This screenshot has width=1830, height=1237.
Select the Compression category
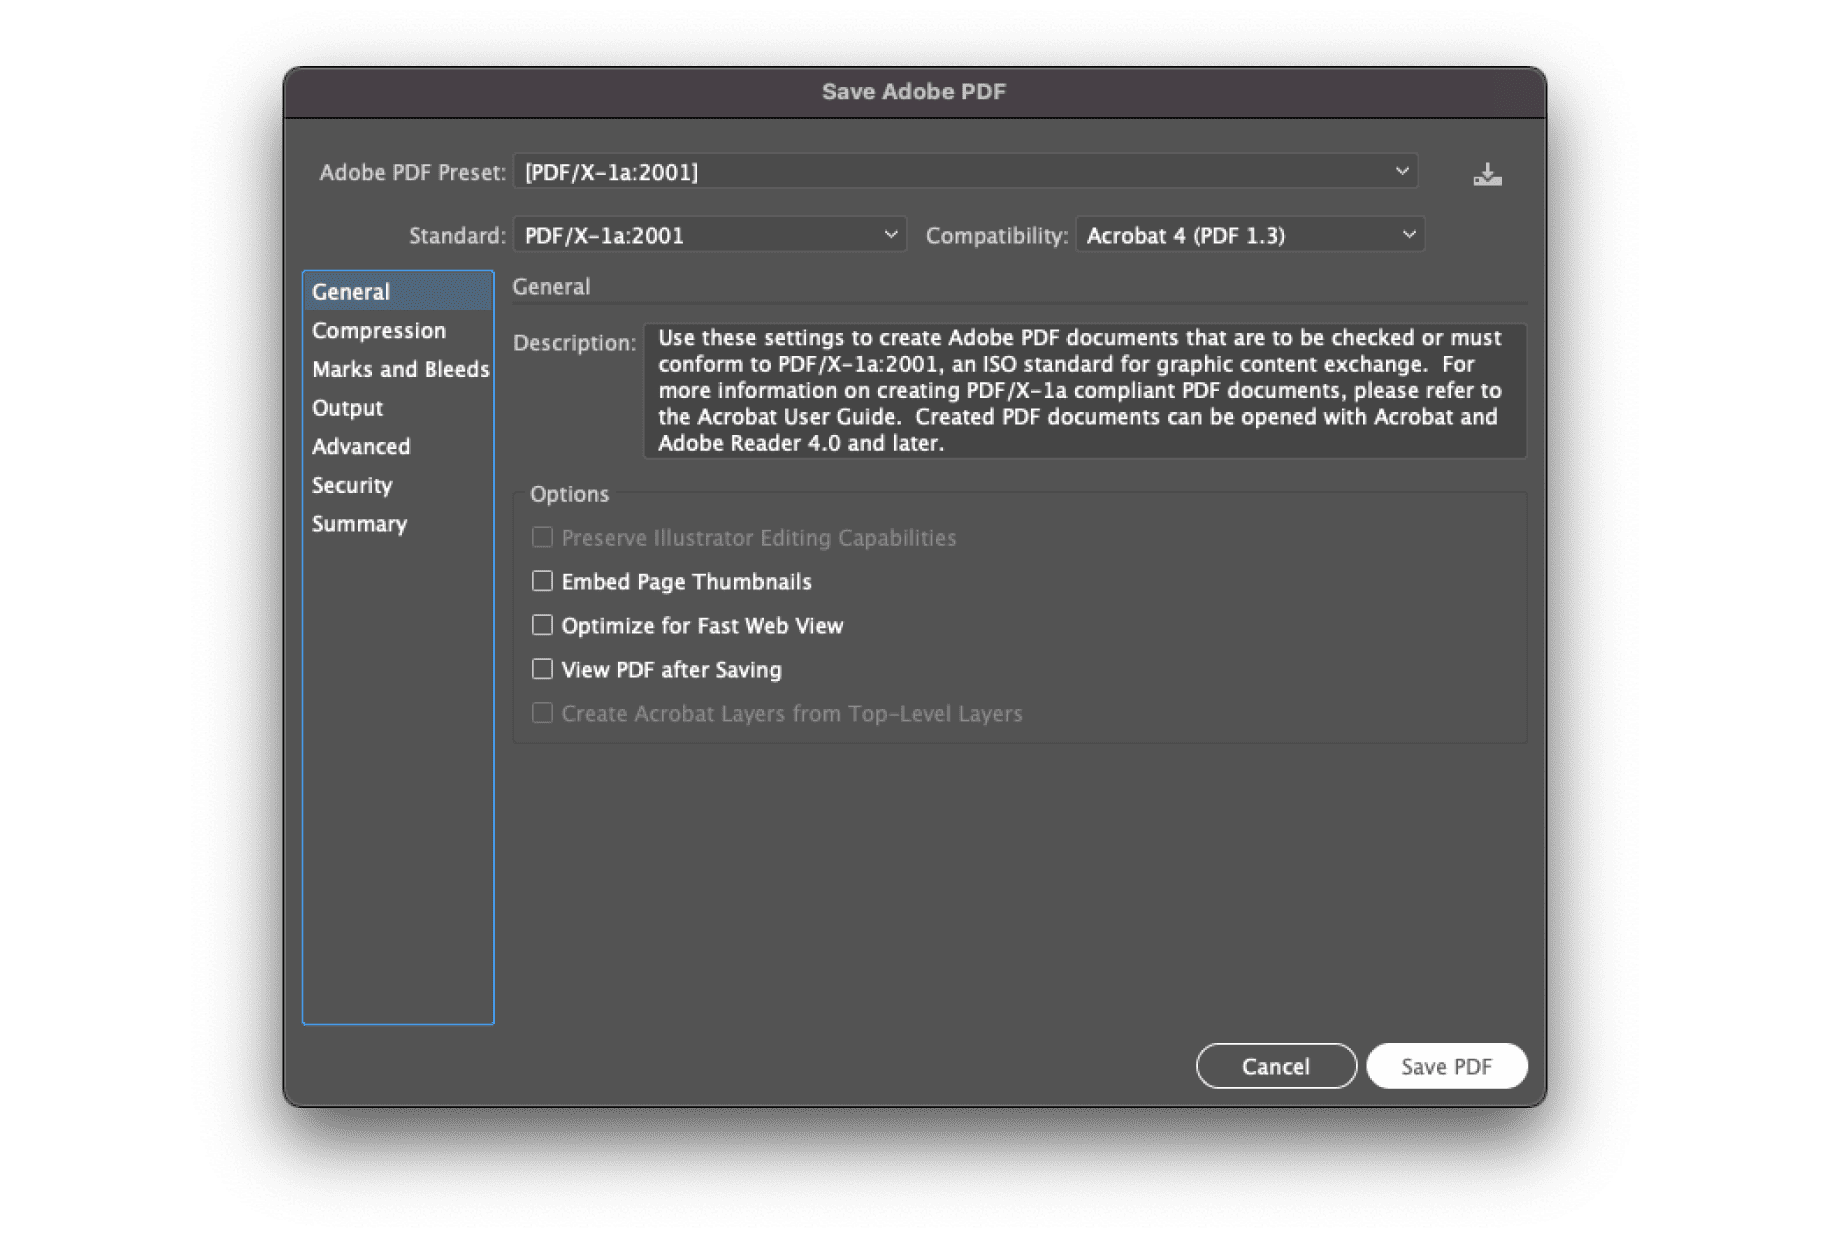(x=398, y=330)
